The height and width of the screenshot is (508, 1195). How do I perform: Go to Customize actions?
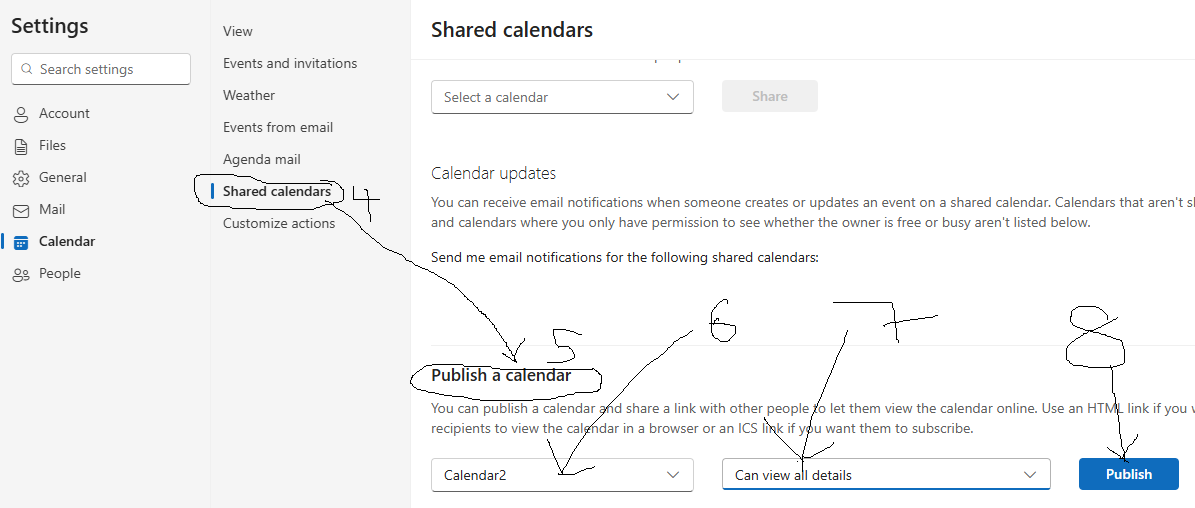279,223
